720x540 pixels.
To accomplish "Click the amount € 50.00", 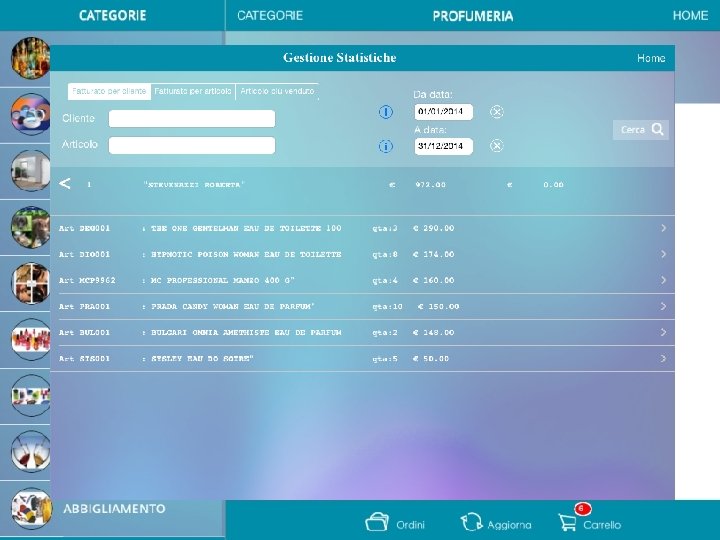I will click(x=431, y=359).
